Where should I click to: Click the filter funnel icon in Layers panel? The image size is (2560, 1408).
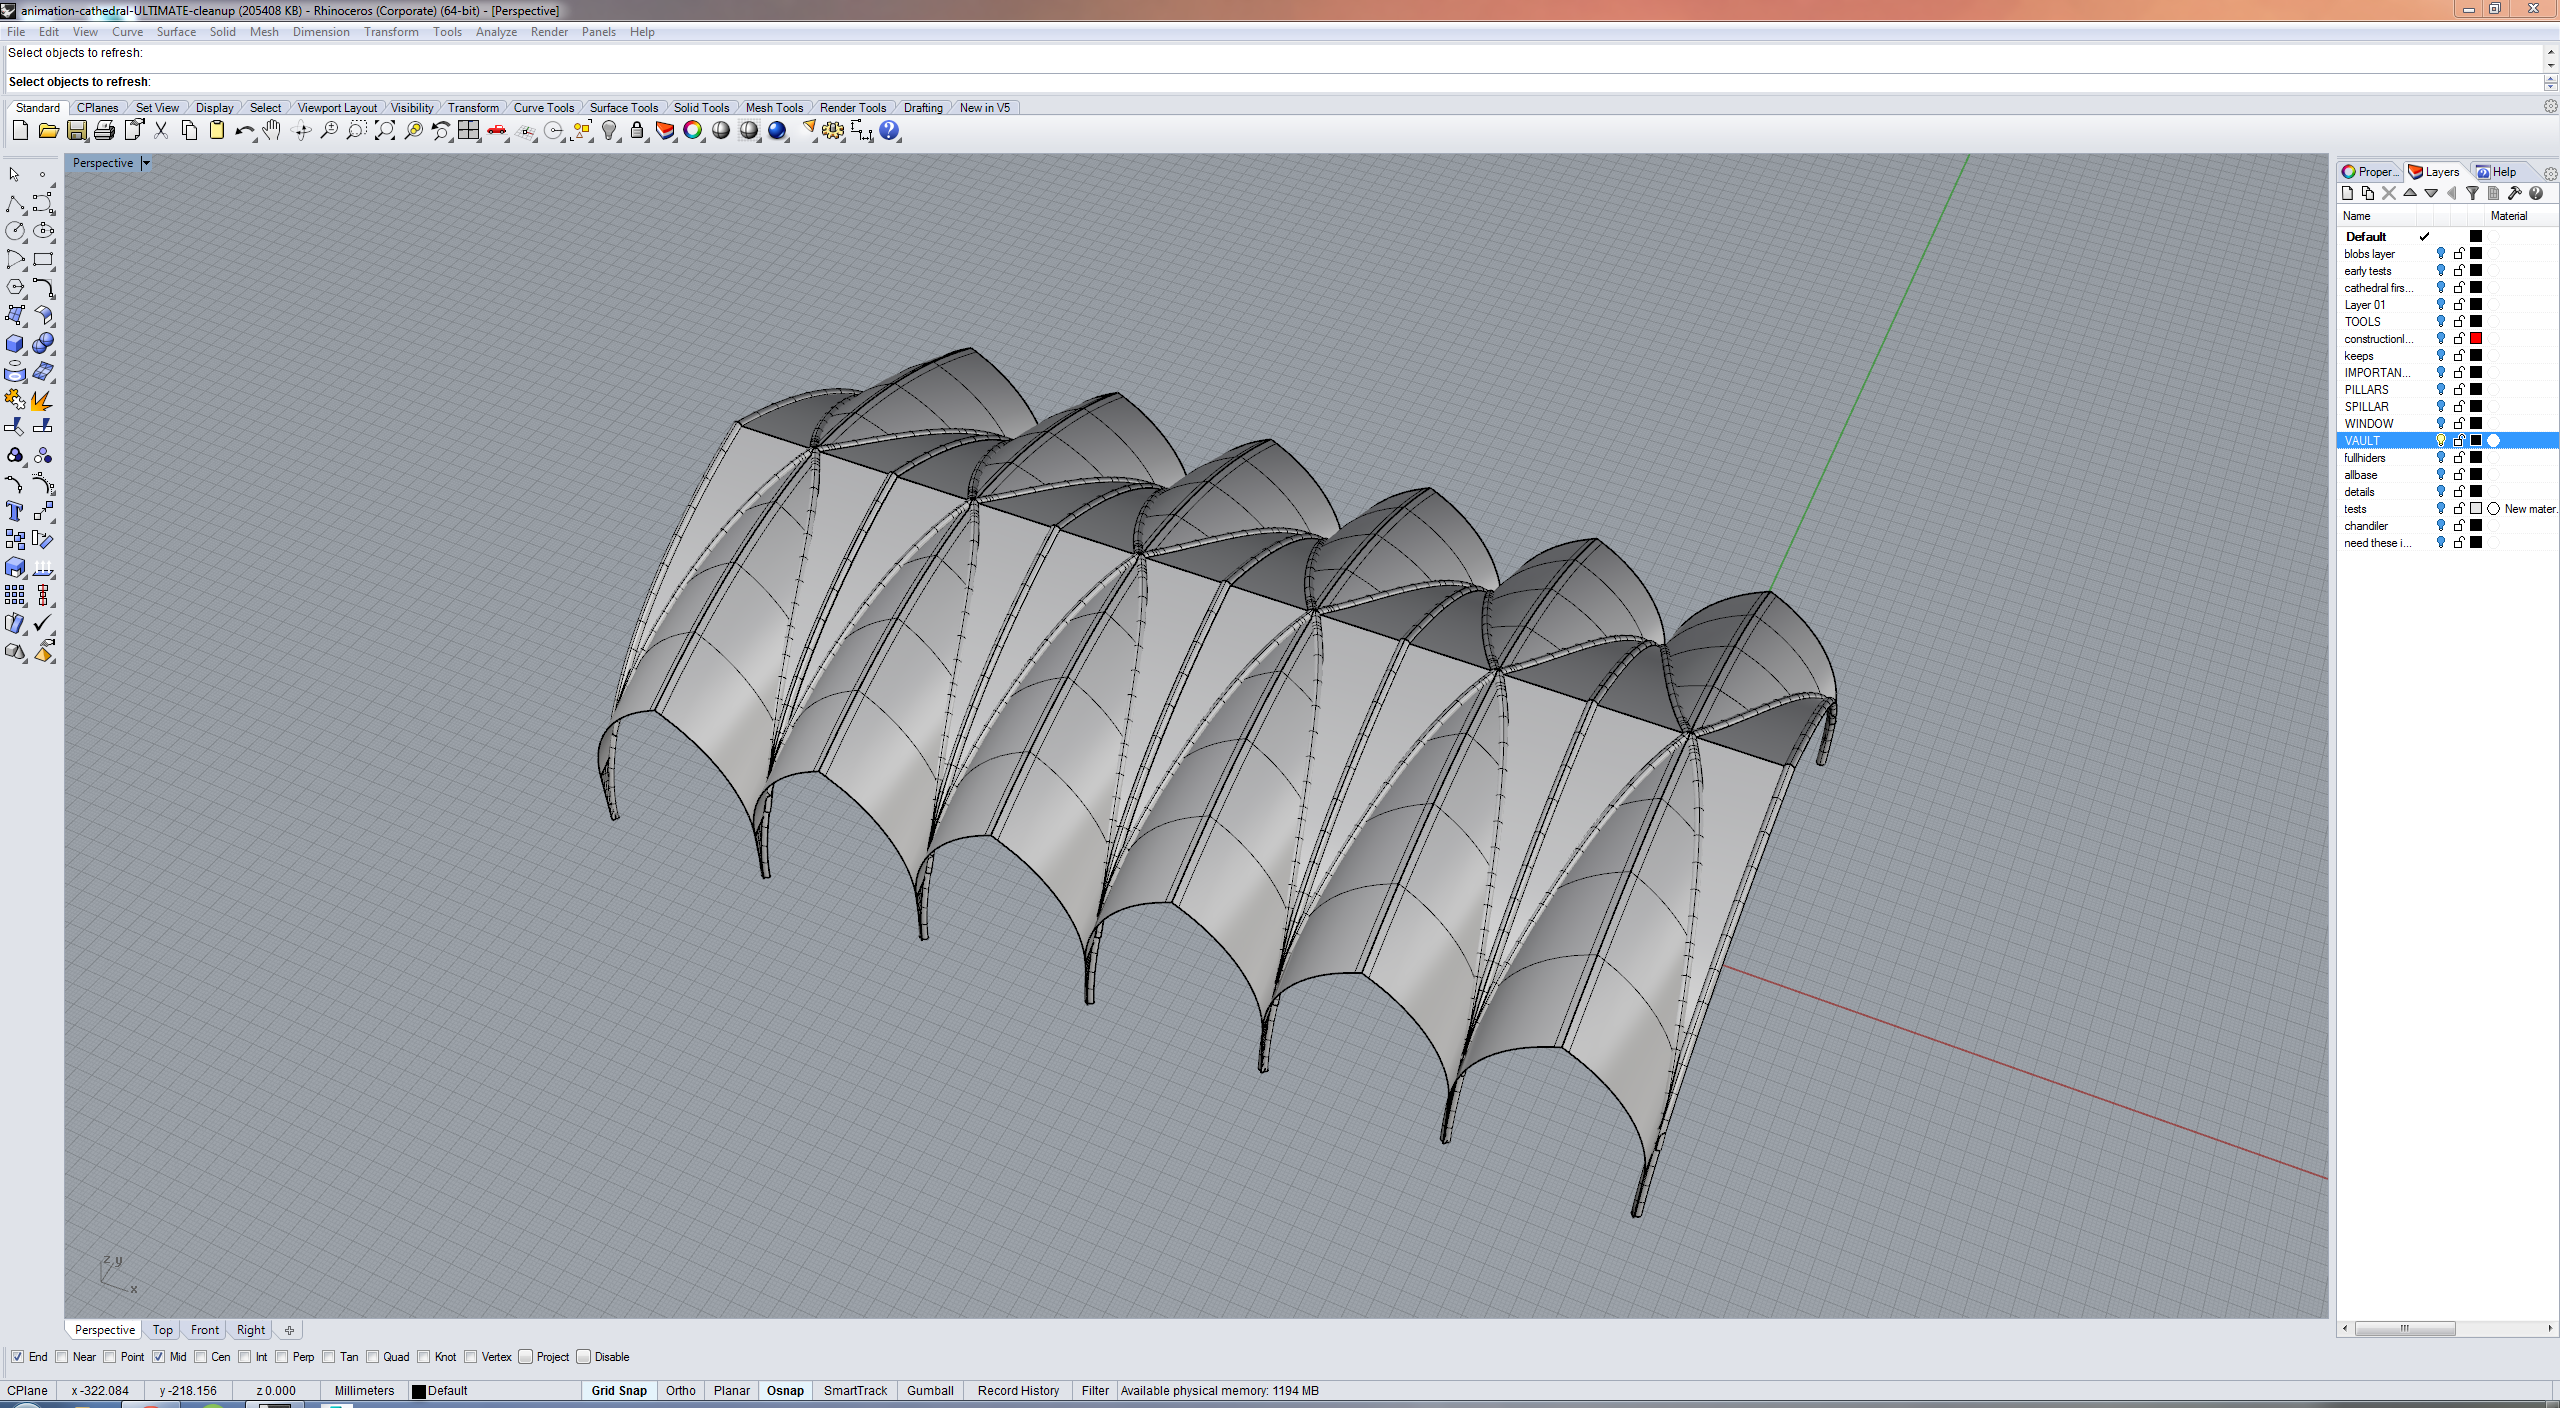2472,194
